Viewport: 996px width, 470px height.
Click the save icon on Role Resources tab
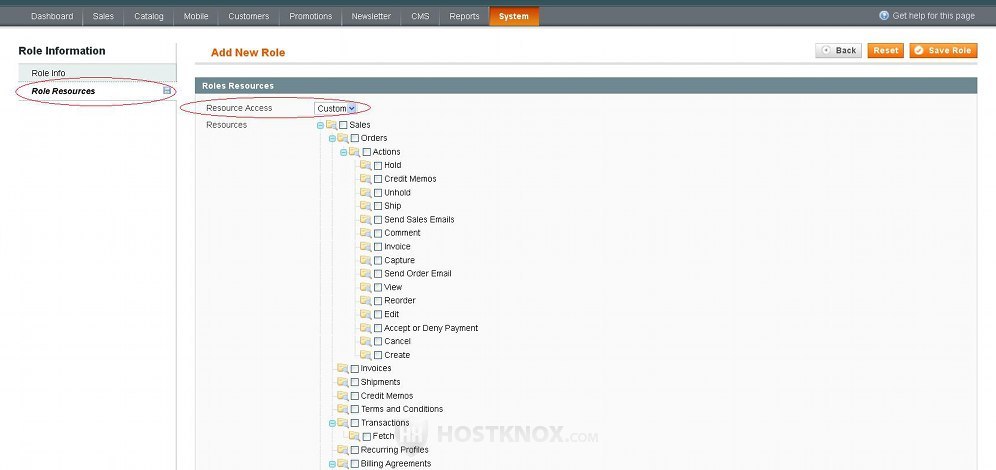tap(167, 90)
